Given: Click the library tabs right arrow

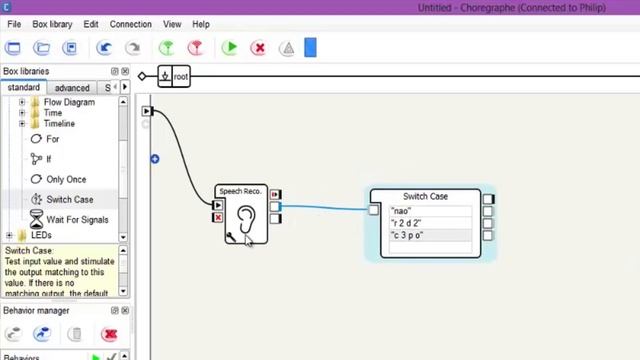Looking at the screenshot, I should click(125, 87).
